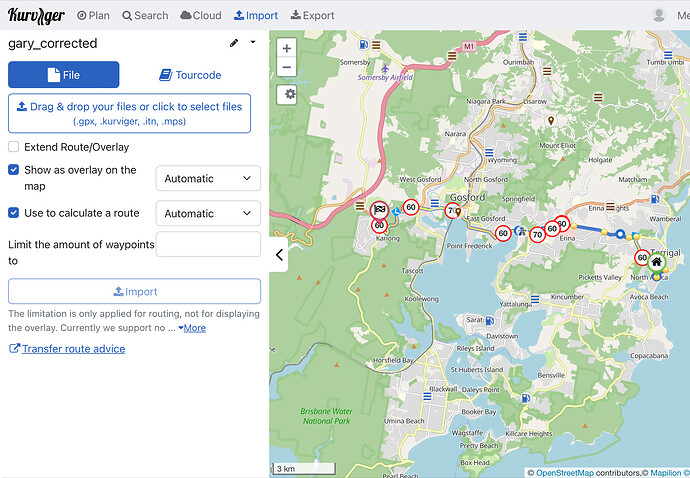
Task: Click the map zoom in plus button
Action: 287,48
